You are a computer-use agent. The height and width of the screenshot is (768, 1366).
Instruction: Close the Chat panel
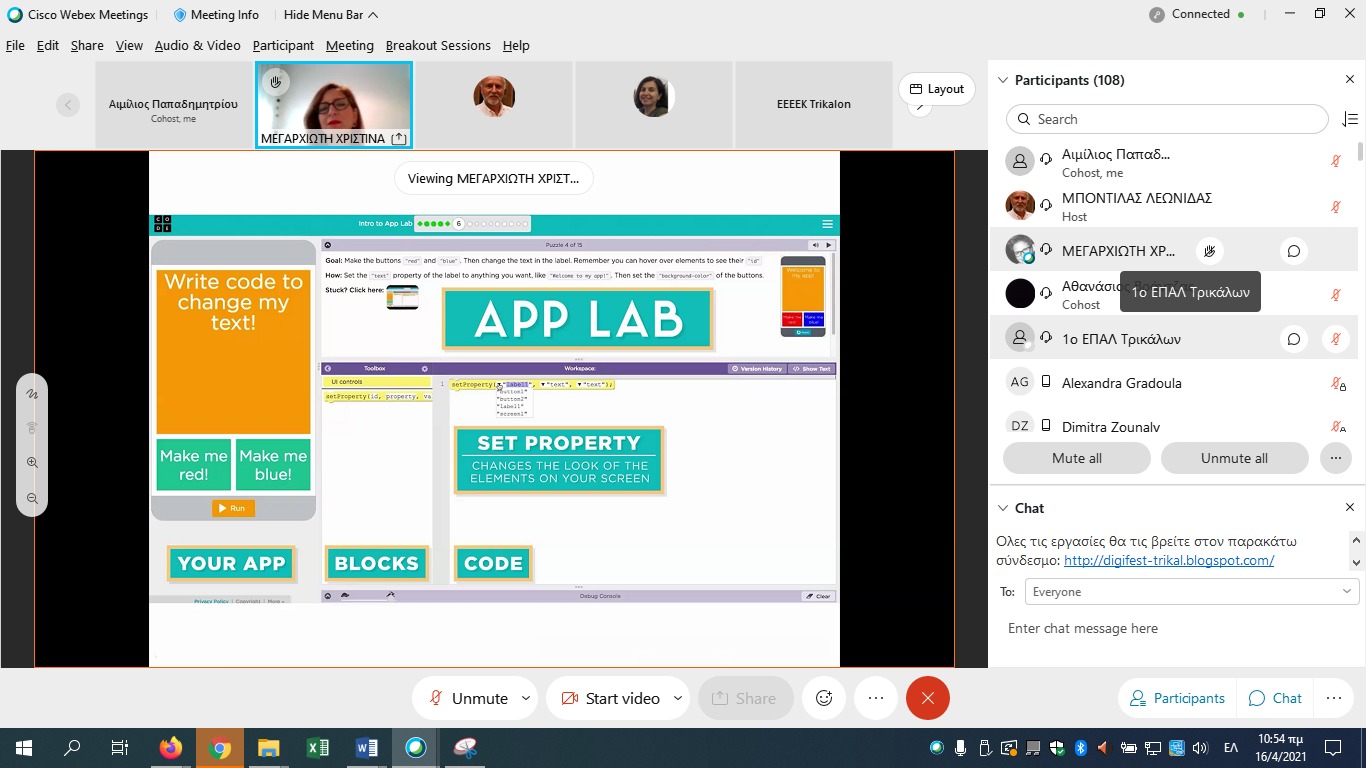click(1349, 508)
